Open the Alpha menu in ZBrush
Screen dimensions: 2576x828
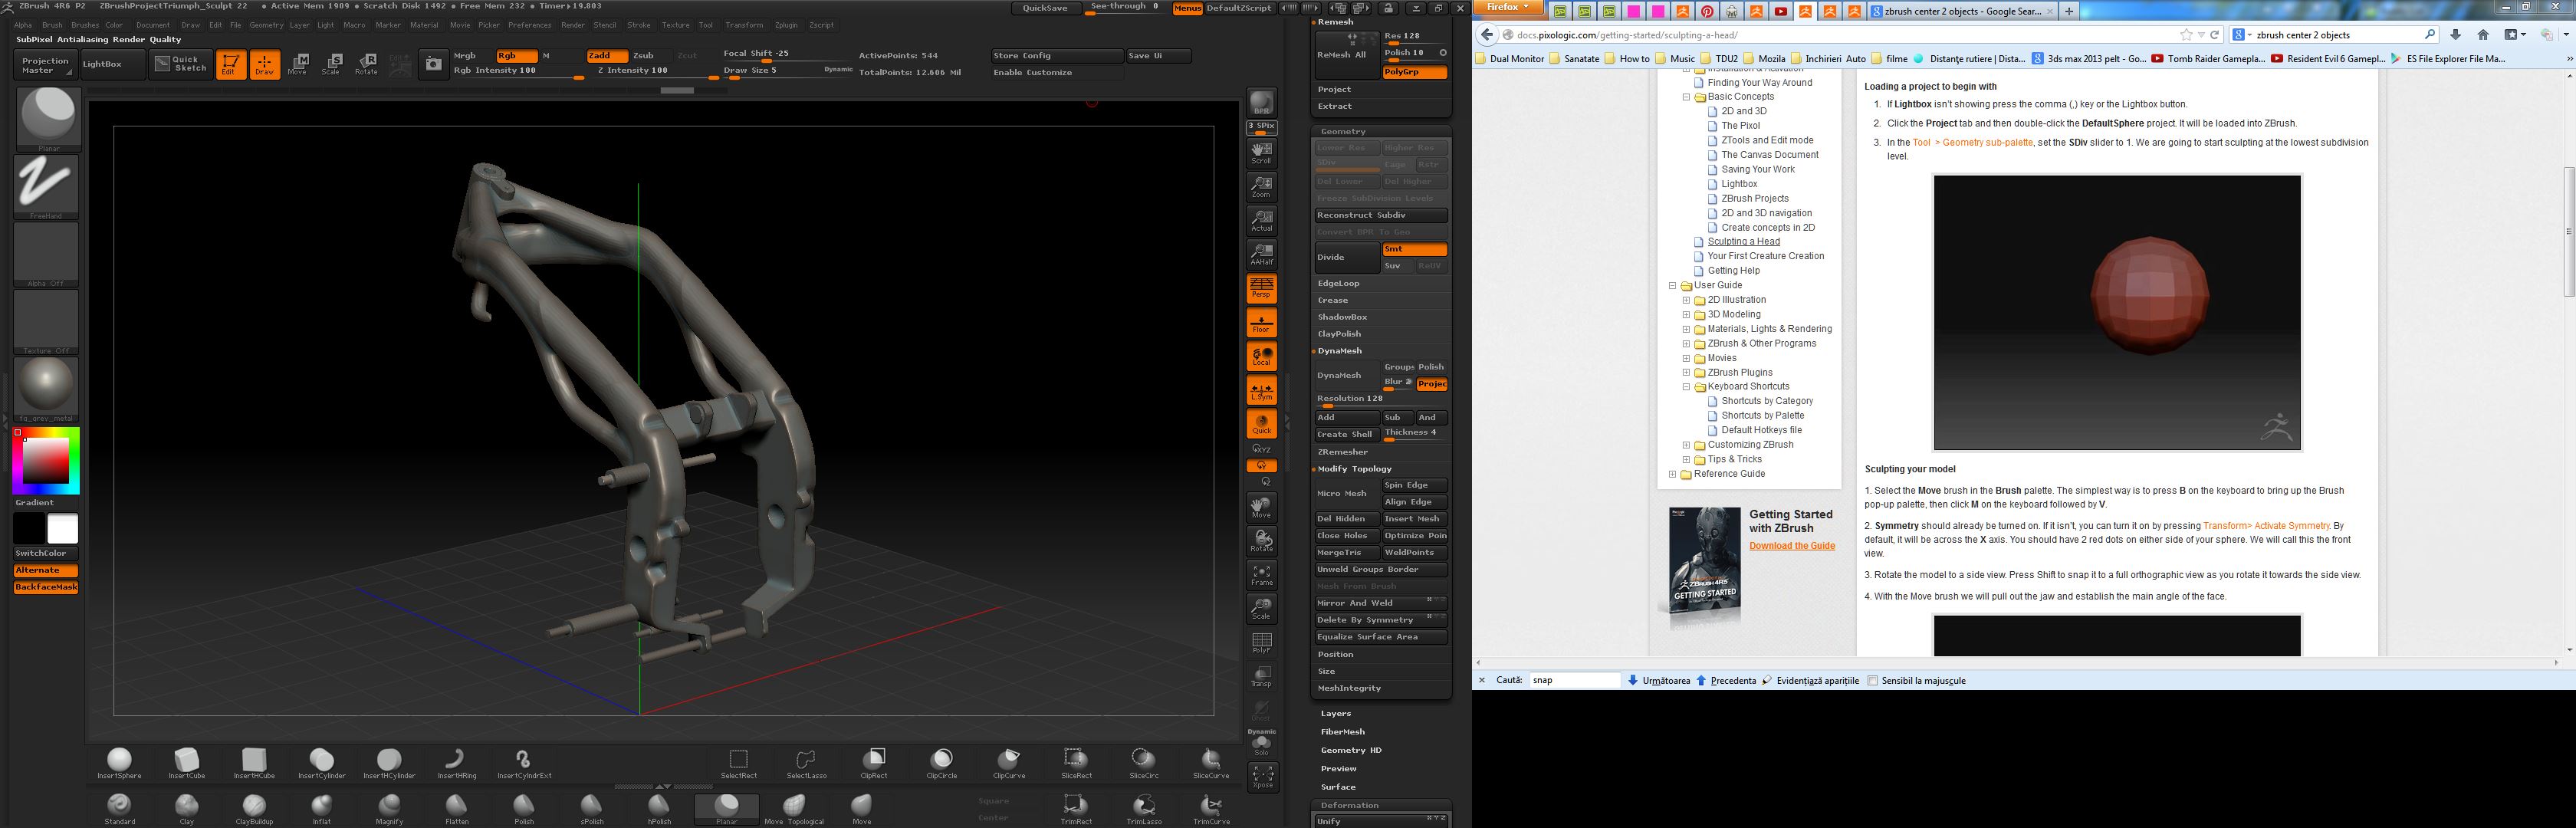coord(23,25)
